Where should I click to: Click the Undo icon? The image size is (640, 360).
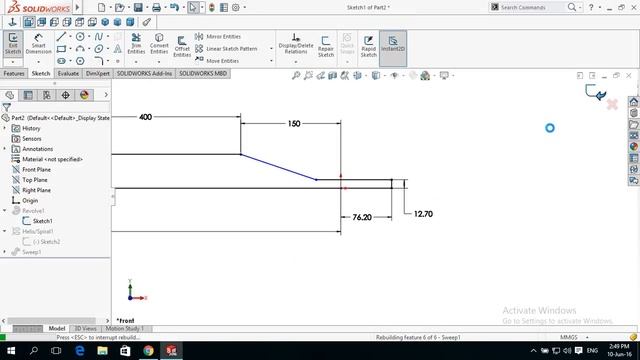tap(174, 7)
